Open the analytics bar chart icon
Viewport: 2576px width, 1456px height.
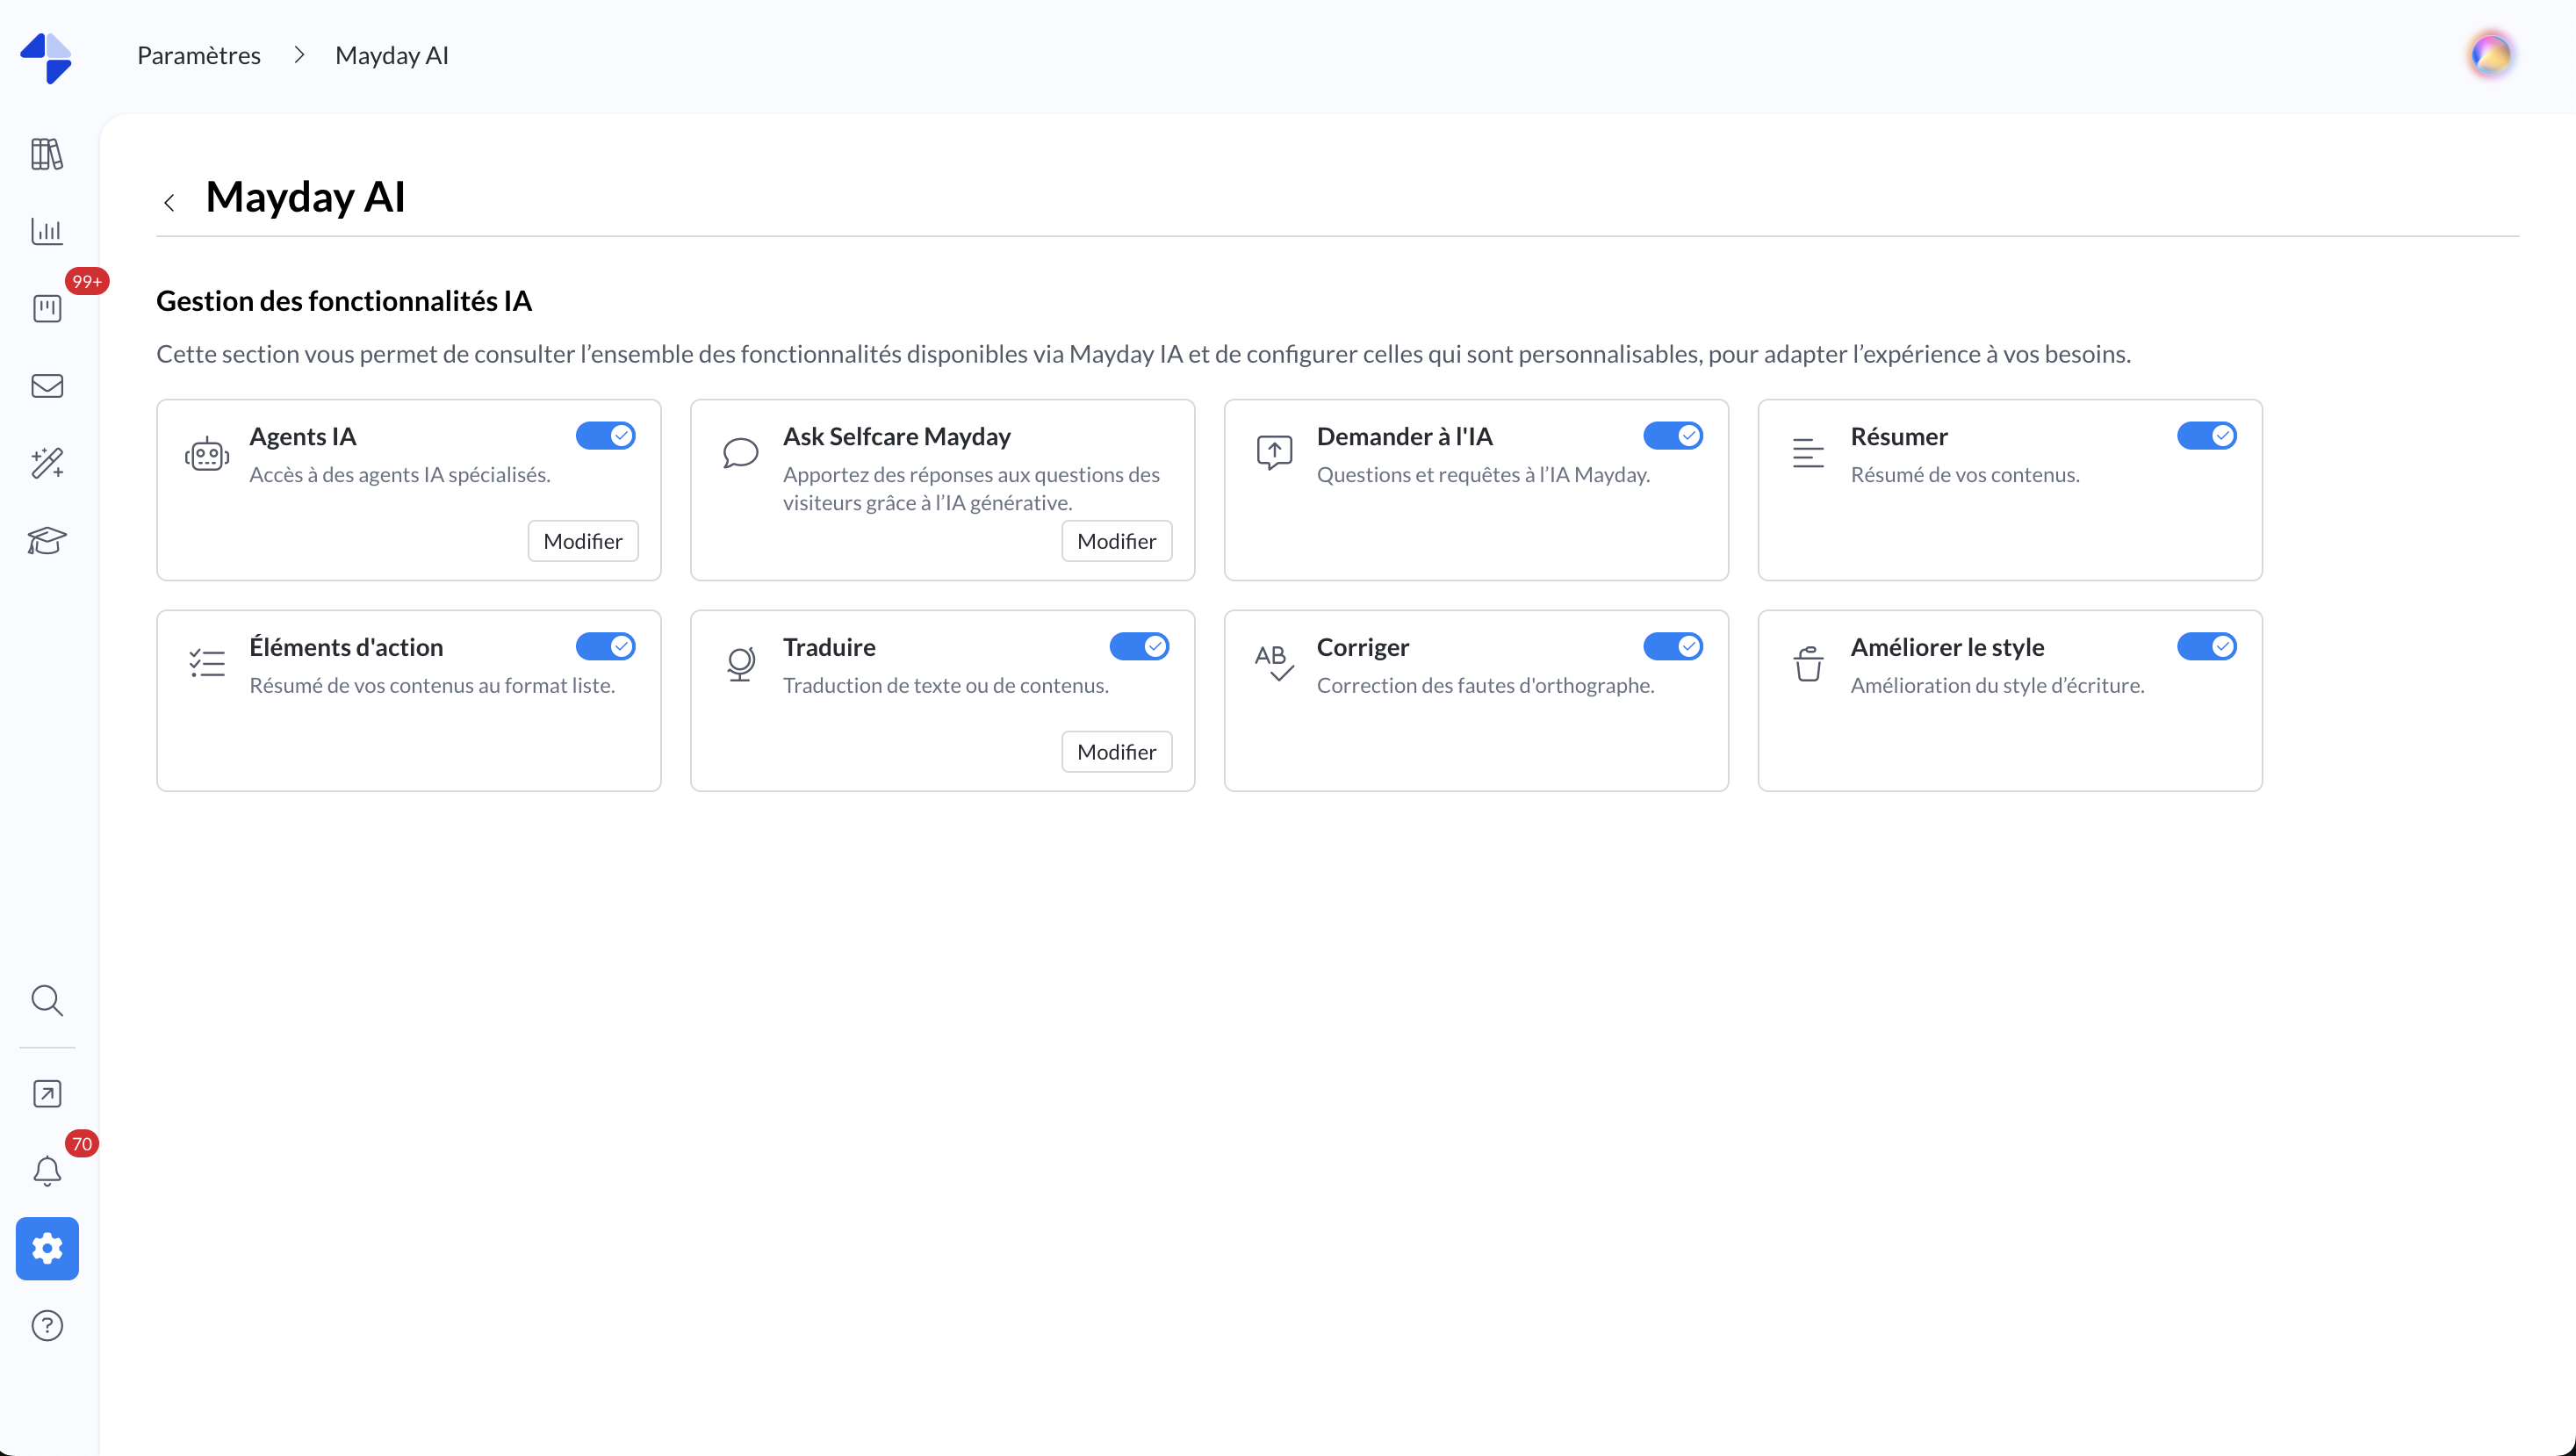(47, 231)
